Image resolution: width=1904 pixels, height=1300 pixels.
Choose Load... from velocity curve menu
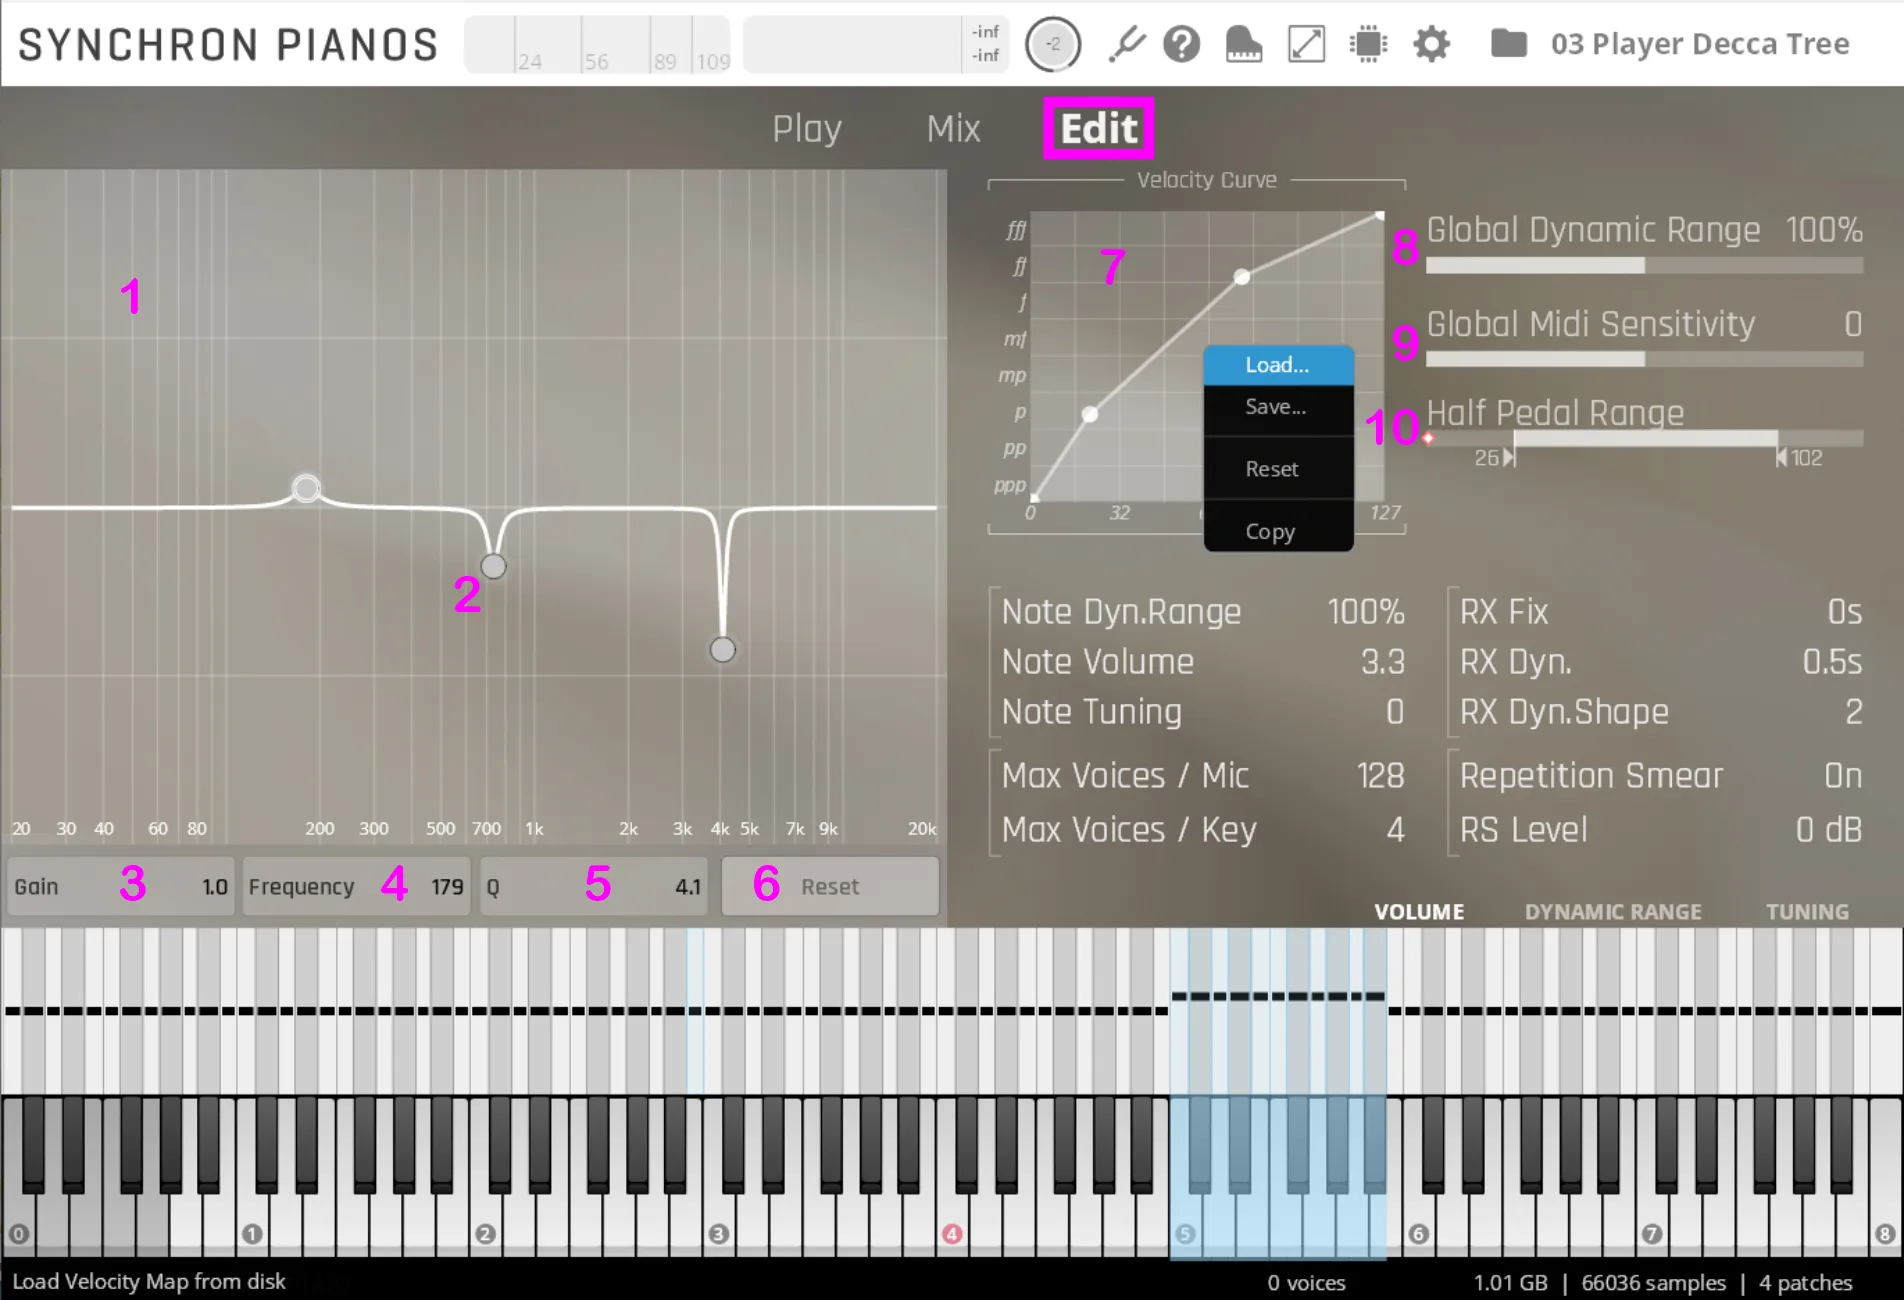pyautogui.click(x=1277, y=365)
